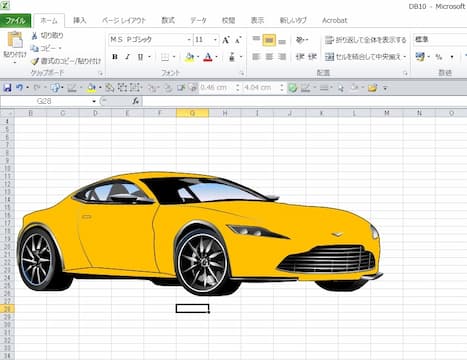
Task: Click the Fill Color paint bucket icon
Action: click(190, 57)
